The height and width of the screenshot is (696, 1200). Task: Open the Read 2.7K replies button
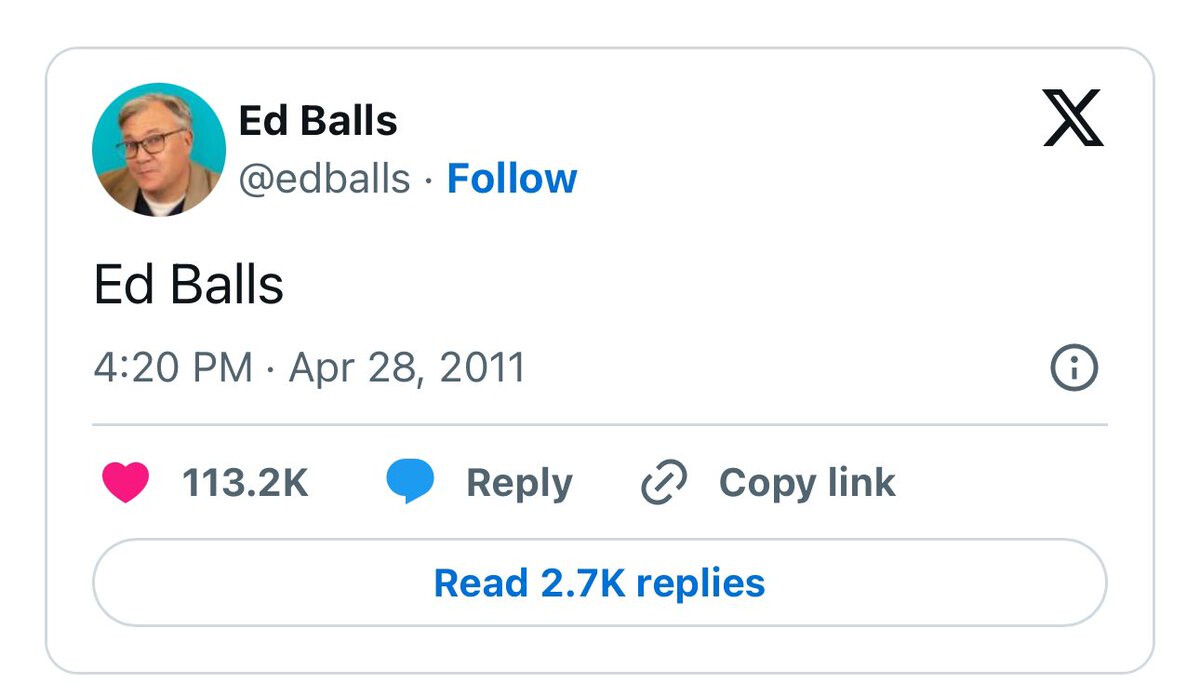click(599, 583)
